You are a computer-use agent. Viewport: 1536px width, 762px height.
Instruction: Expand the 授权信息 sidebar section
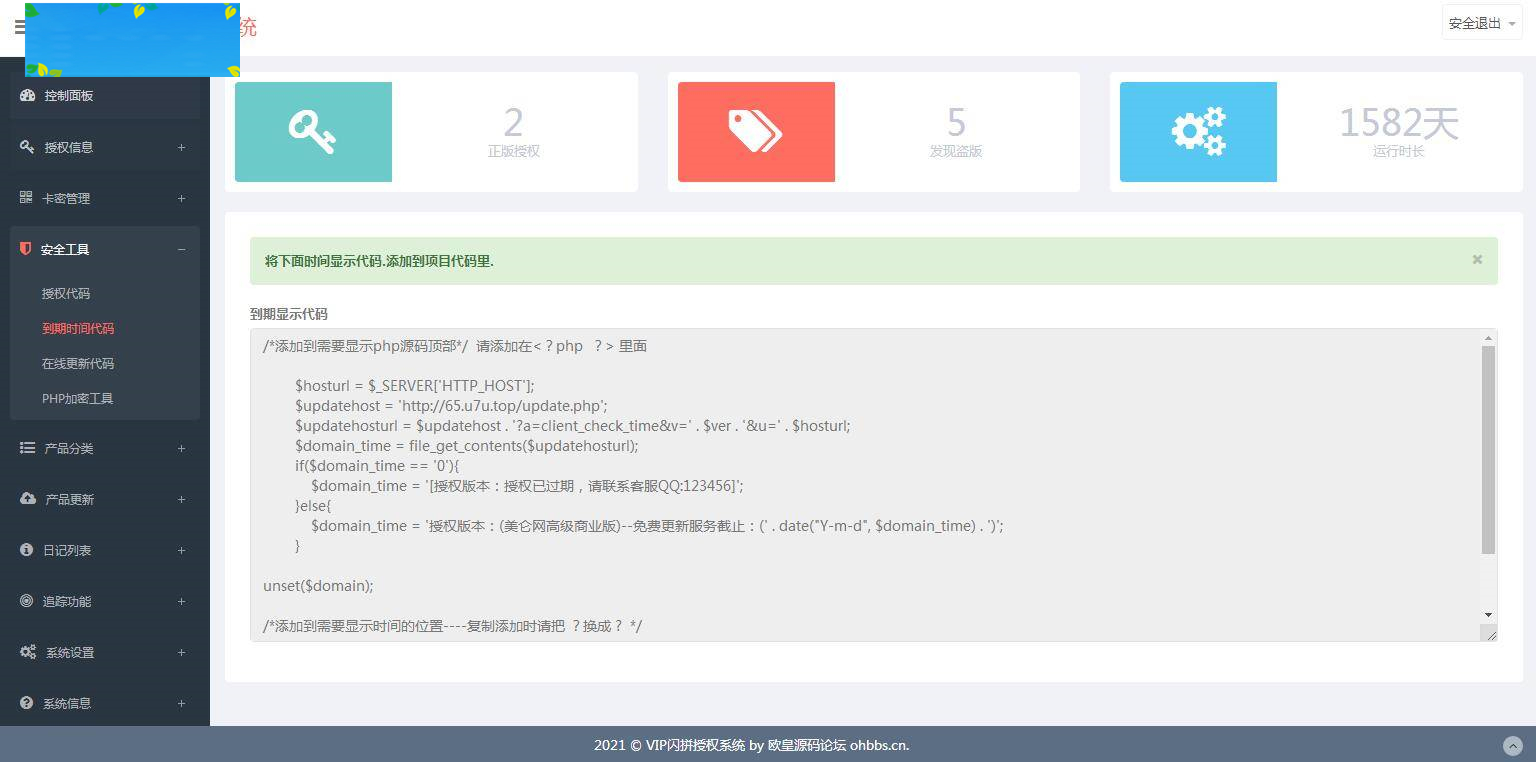[x=181, y=147]
